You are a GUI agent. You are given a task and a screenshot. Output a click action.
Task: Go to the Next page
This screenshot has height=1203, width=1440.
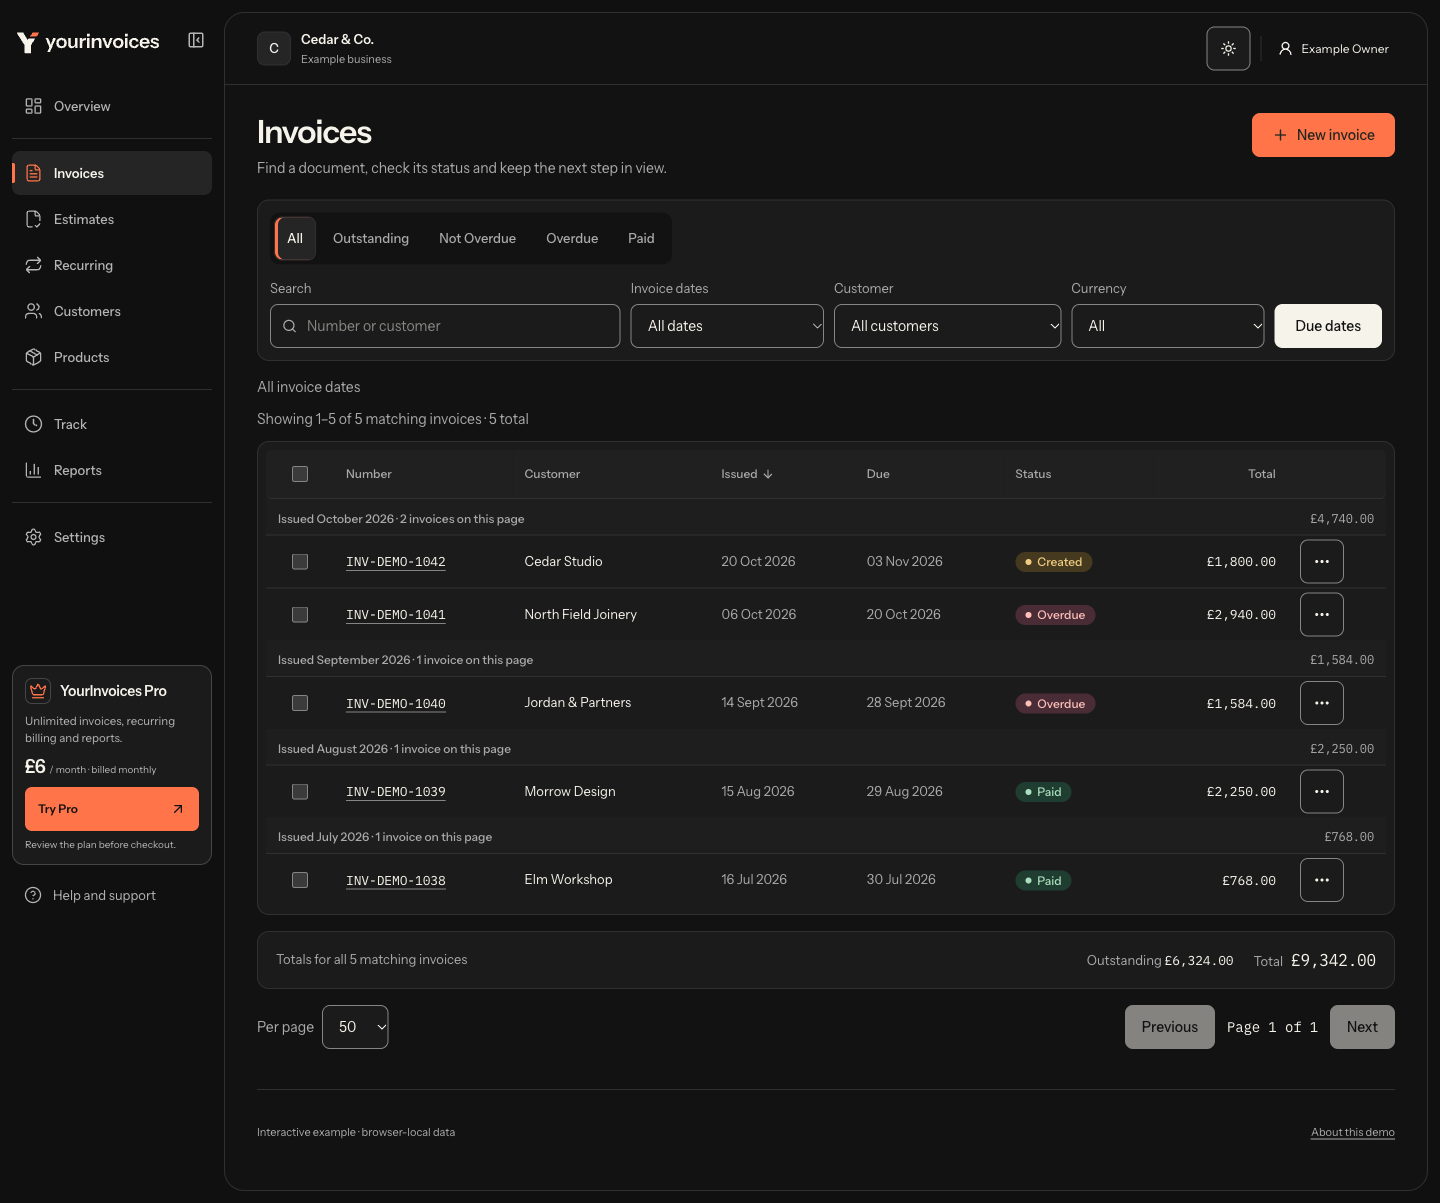tap(1362, 1027)
